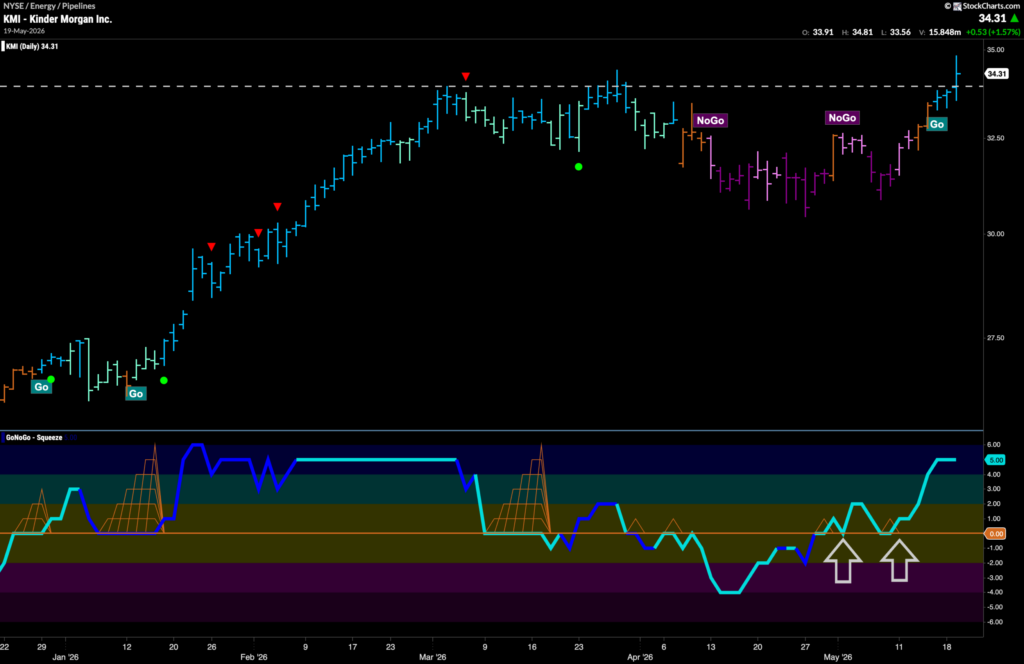Click the Apr '26 date axis label
The height and width of the screenshot is (664, 1024).
tap(640, 657)
